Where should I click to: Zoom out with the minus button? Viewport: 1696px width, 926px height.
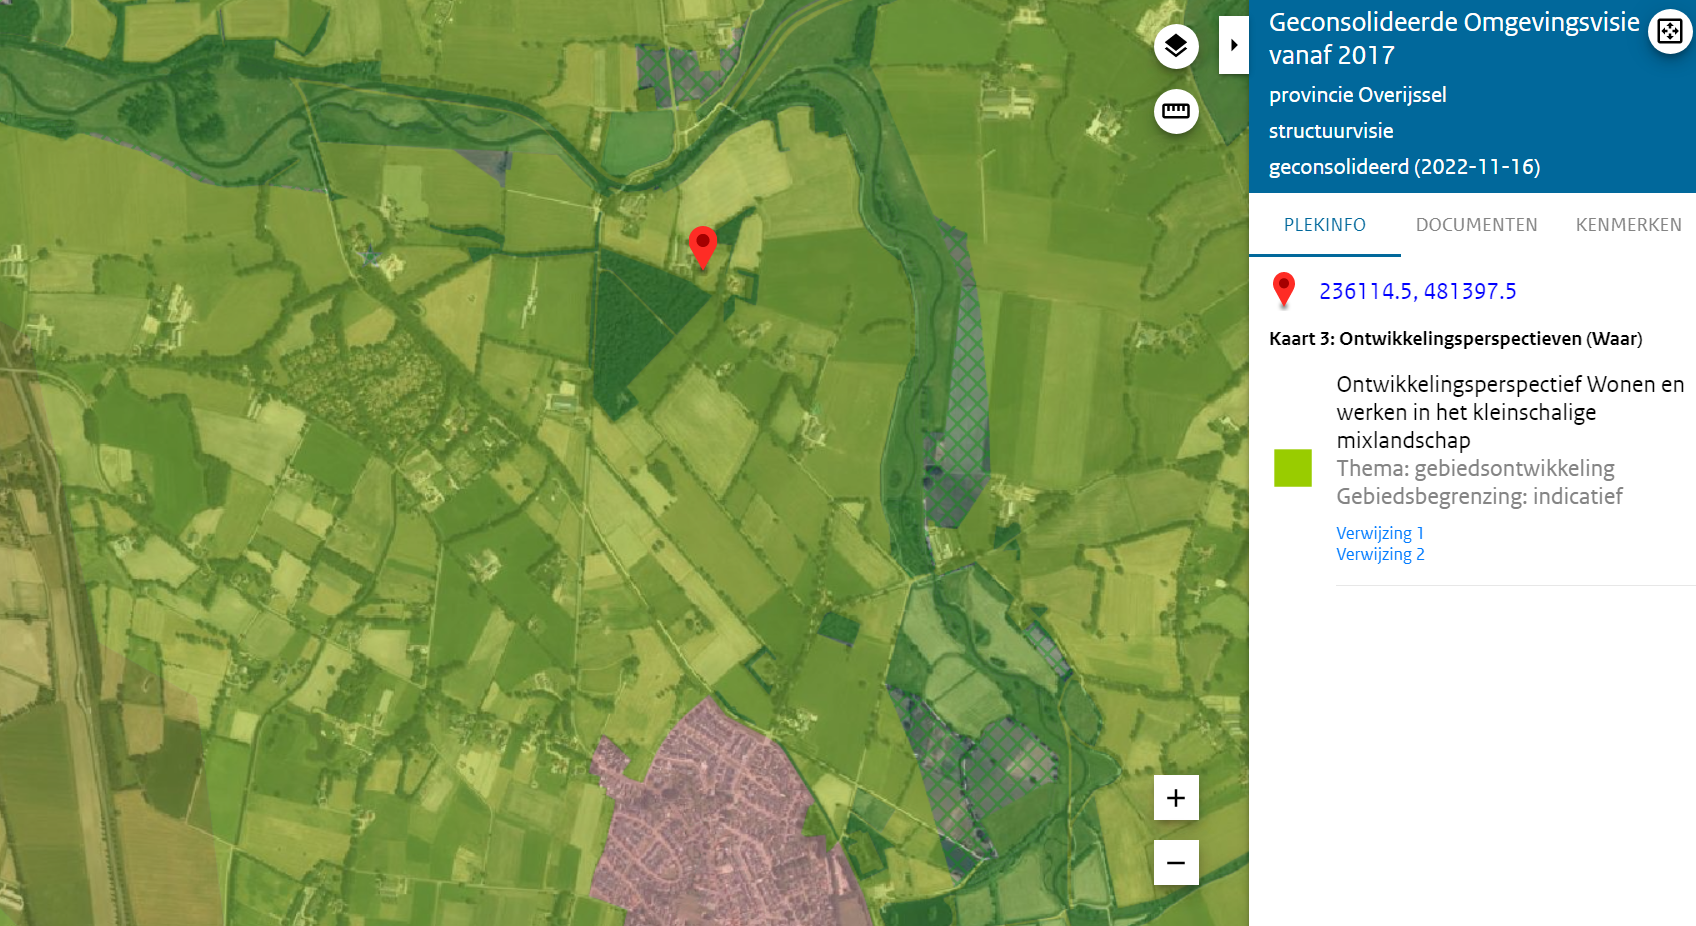pyautogui.click(x=1176, y=862)
